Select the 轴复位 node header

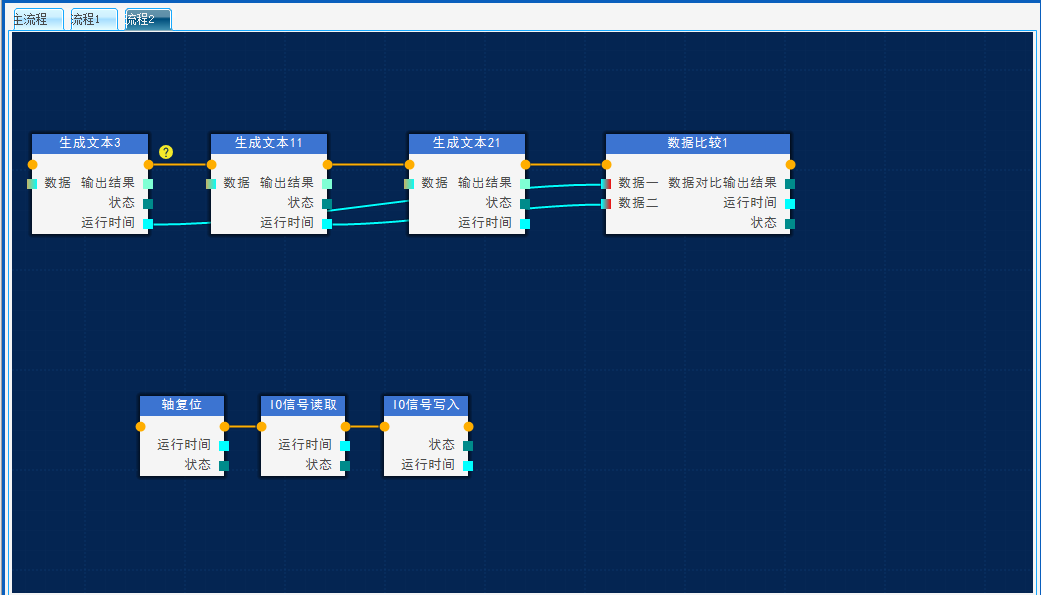tap(182, 405)
